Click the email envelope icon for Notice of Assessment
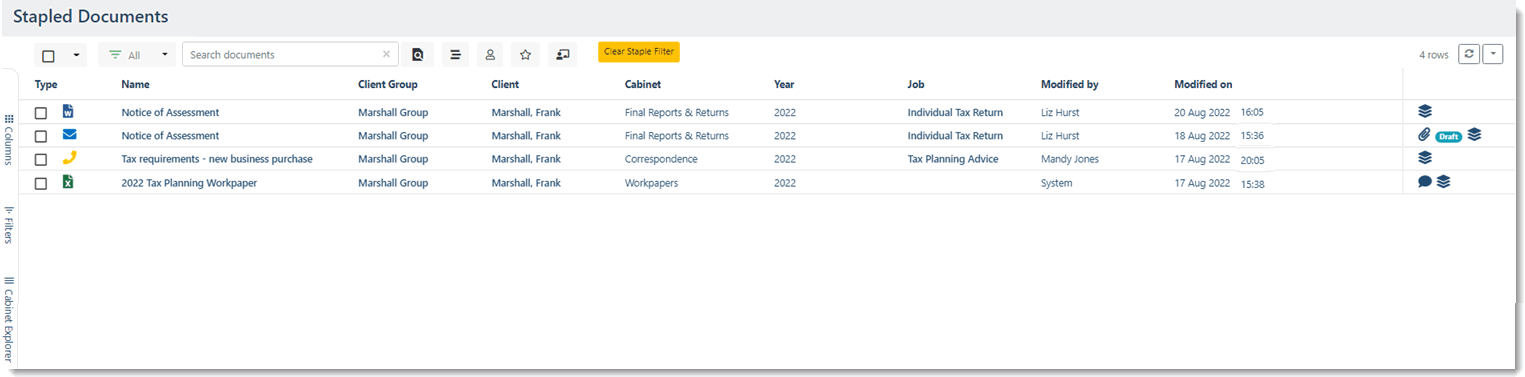The image size is (1525, 377). tap(69, 135)
